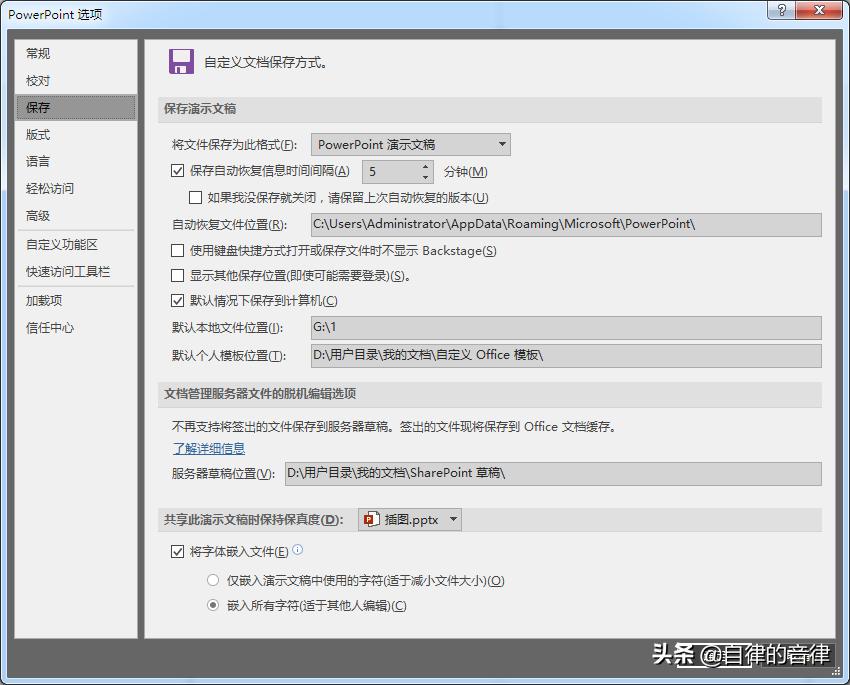Select 嵌入所有字符 radio option
850x685 pixels.
click(x=213, y=605)
